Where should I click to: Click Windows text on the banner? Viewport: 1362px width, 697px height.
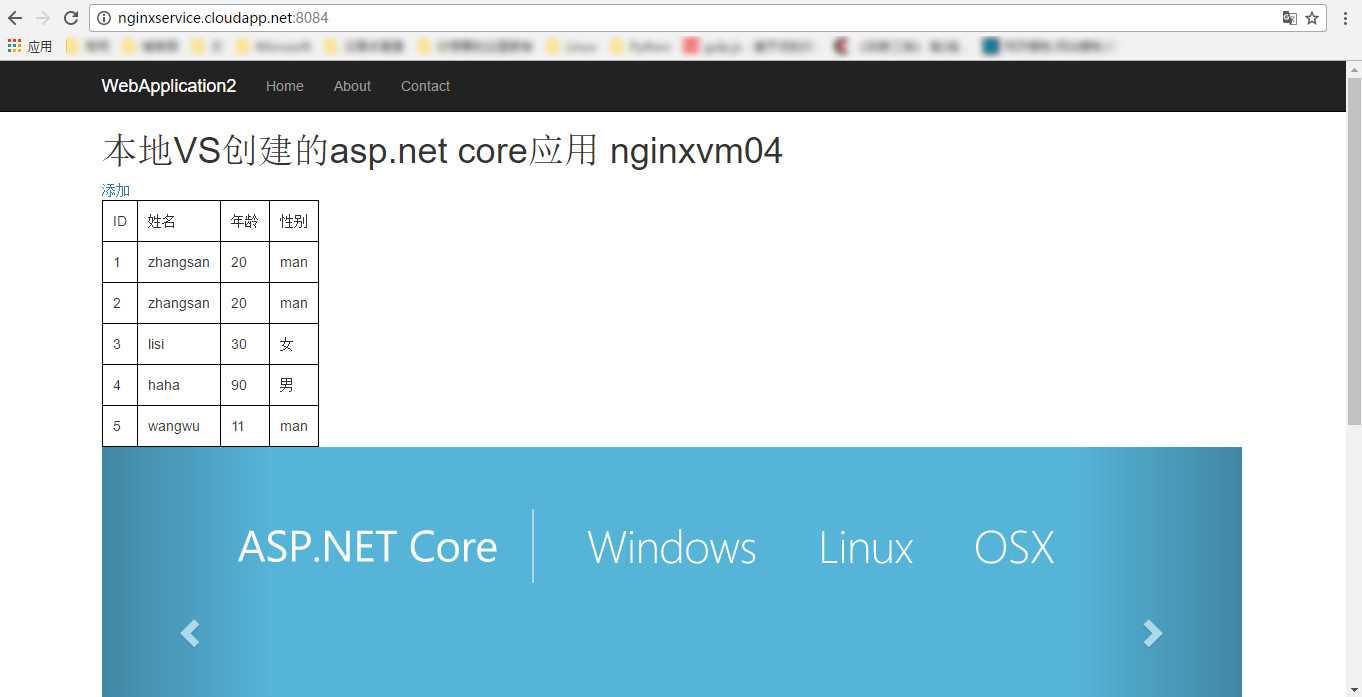pyautogui.click(x=672, y=547)
